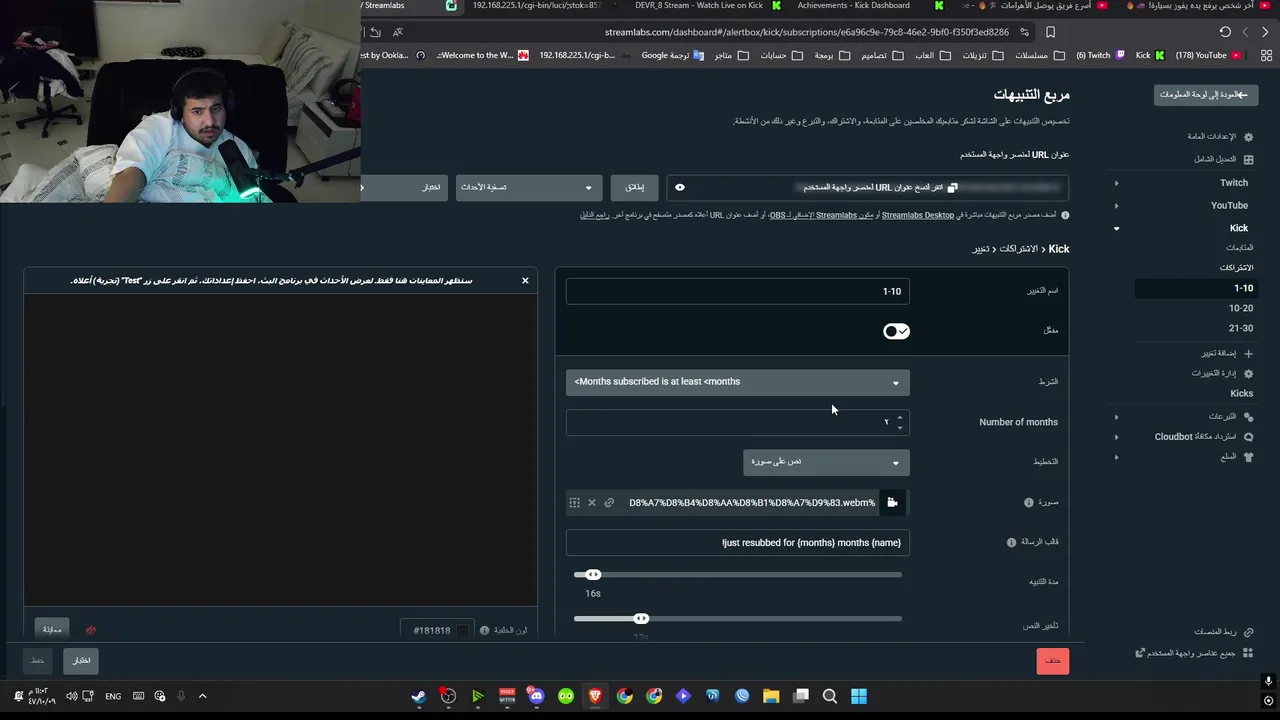Click the launch button beside widget URL
Screen dimensions: 1280x720
(x=635, y=187)
